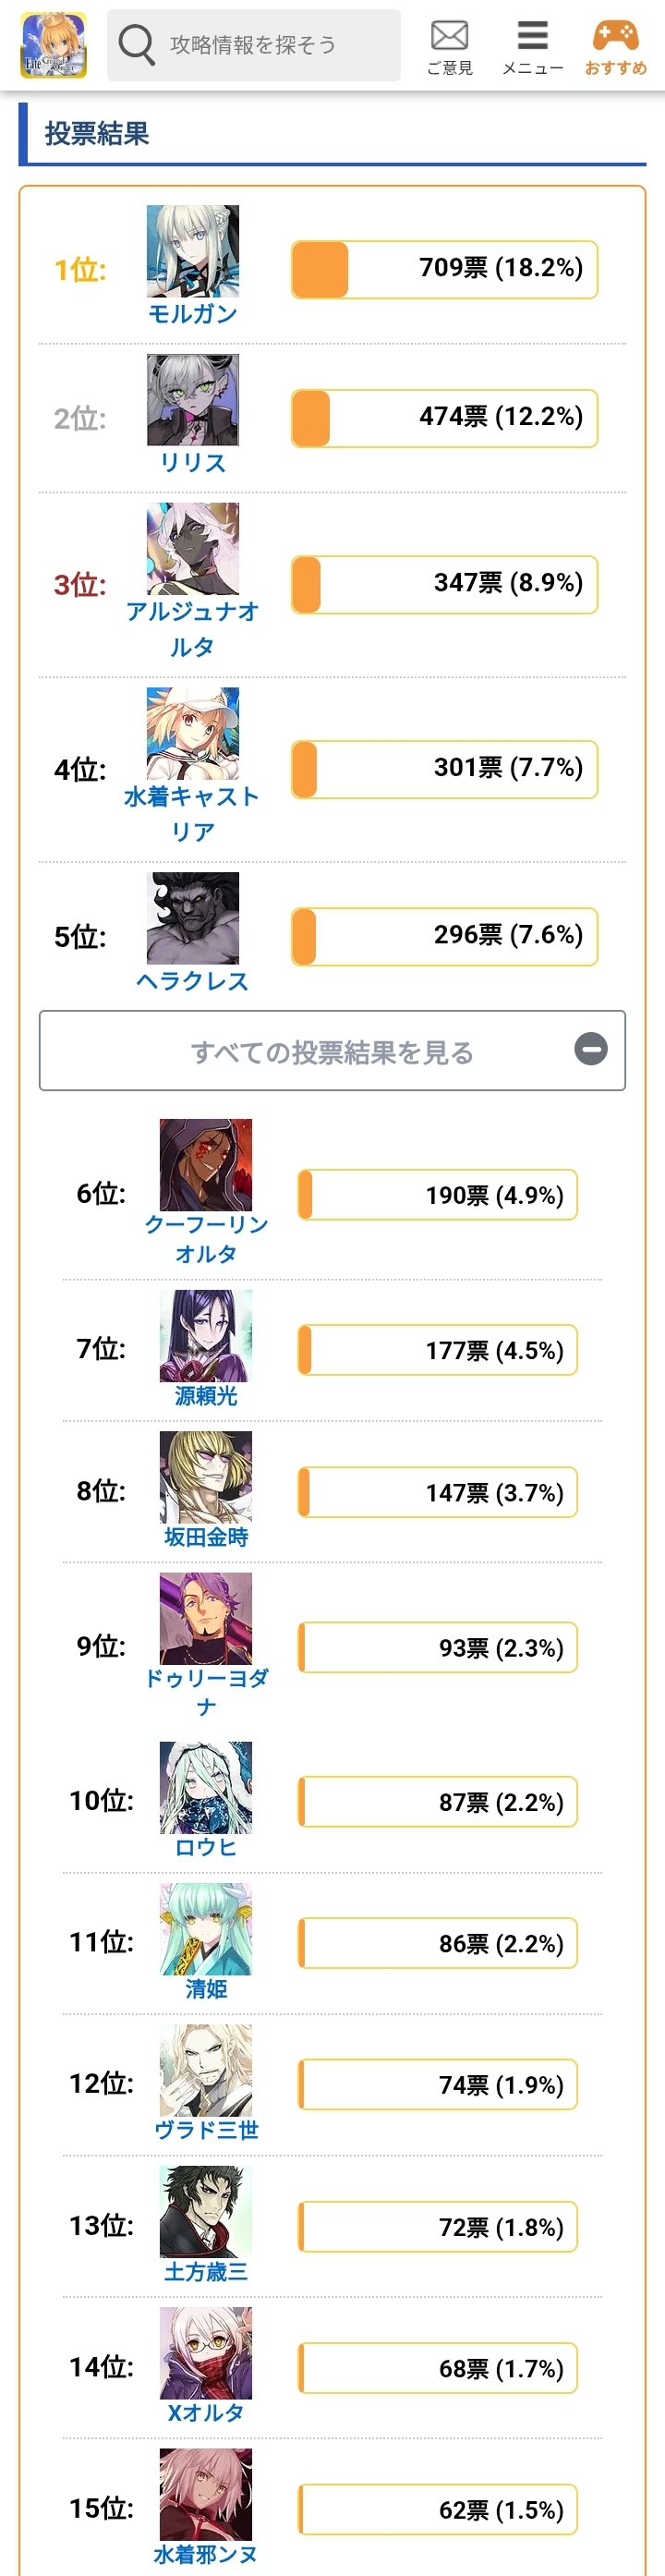Screen dimensions: 665x2576
Task: Focus the 攻略情報を探そう search field
Action: (x=254, y=45)
